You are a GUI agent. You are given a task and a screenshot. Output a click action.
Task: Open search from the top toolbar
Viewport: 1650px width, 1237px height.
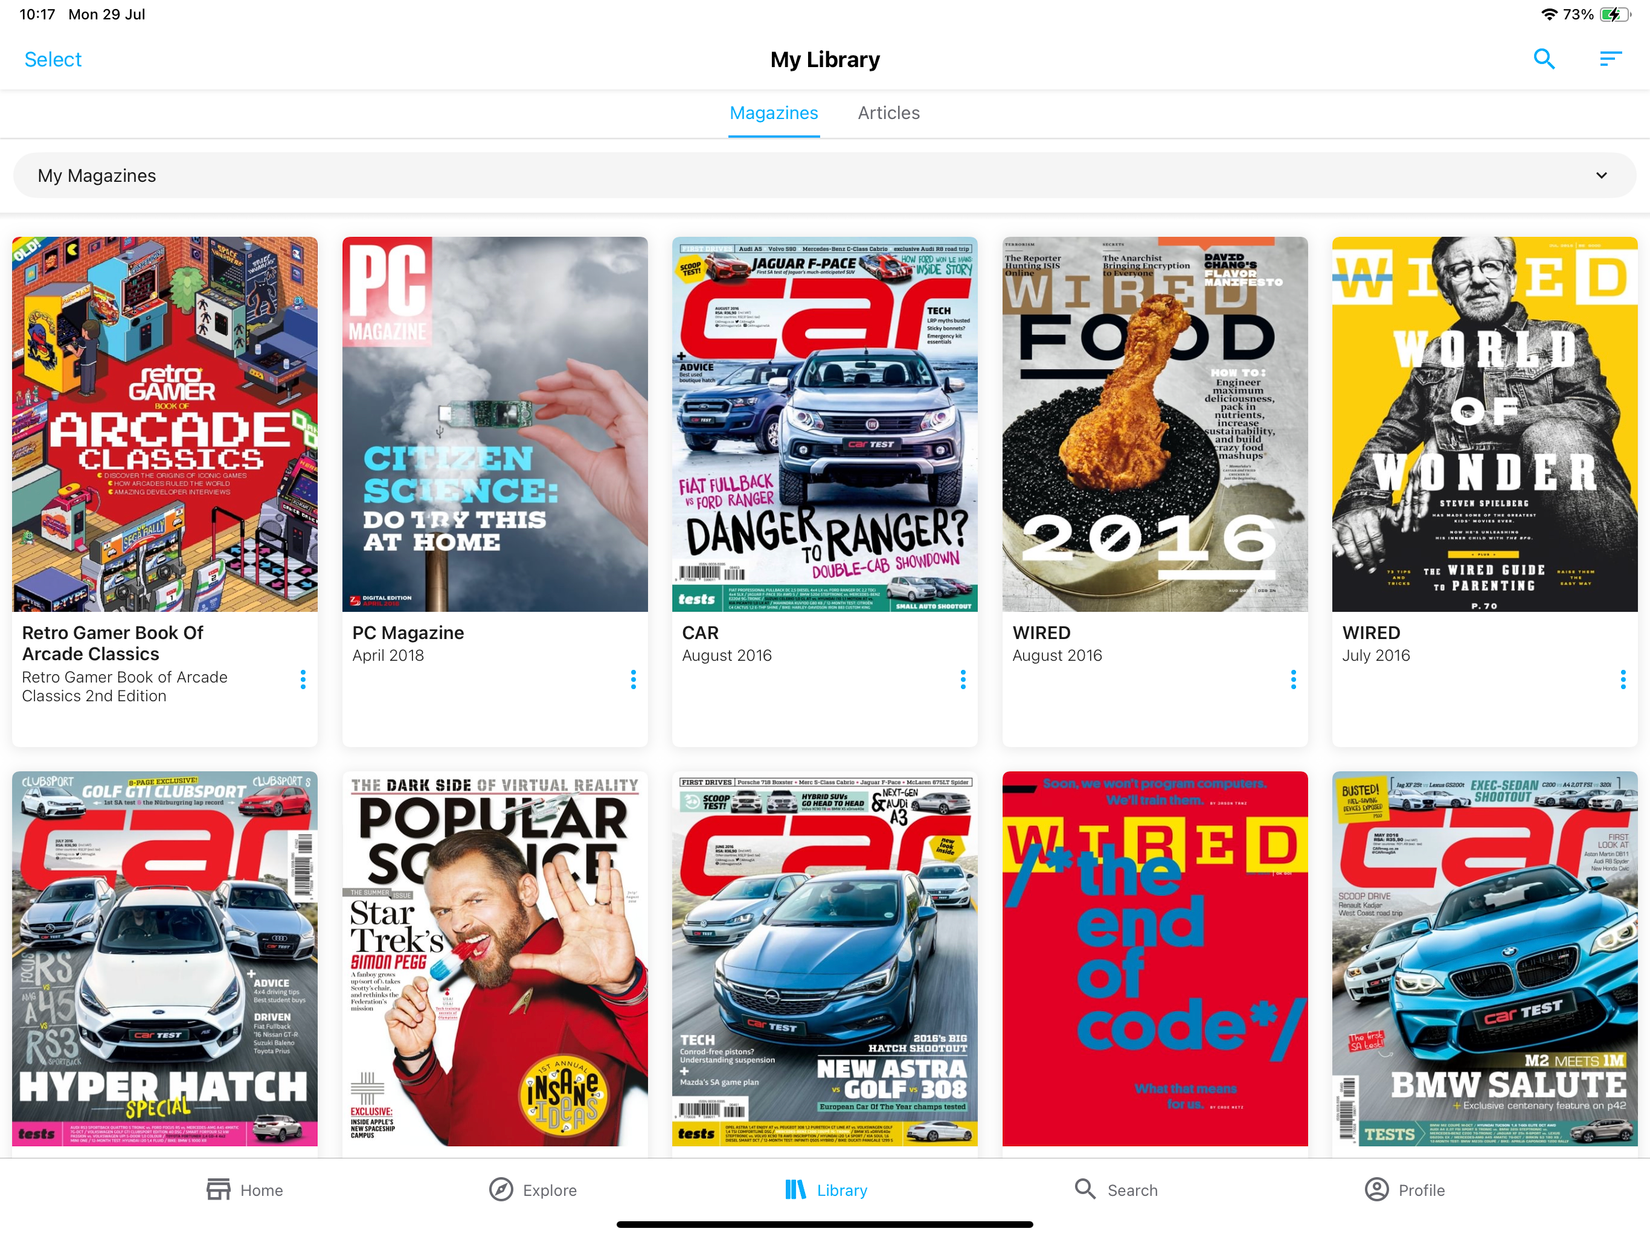[x=1544, y=59]
